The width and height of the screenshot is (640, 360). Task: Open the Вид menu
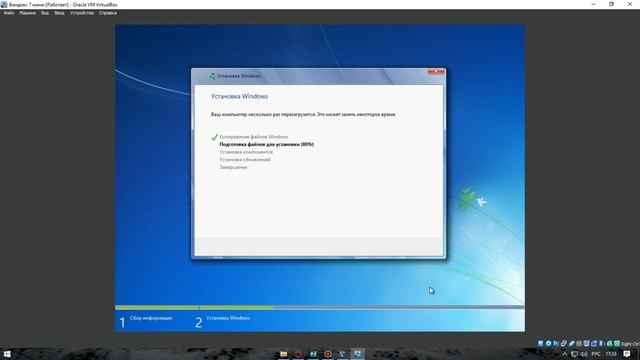coord(44,13)
